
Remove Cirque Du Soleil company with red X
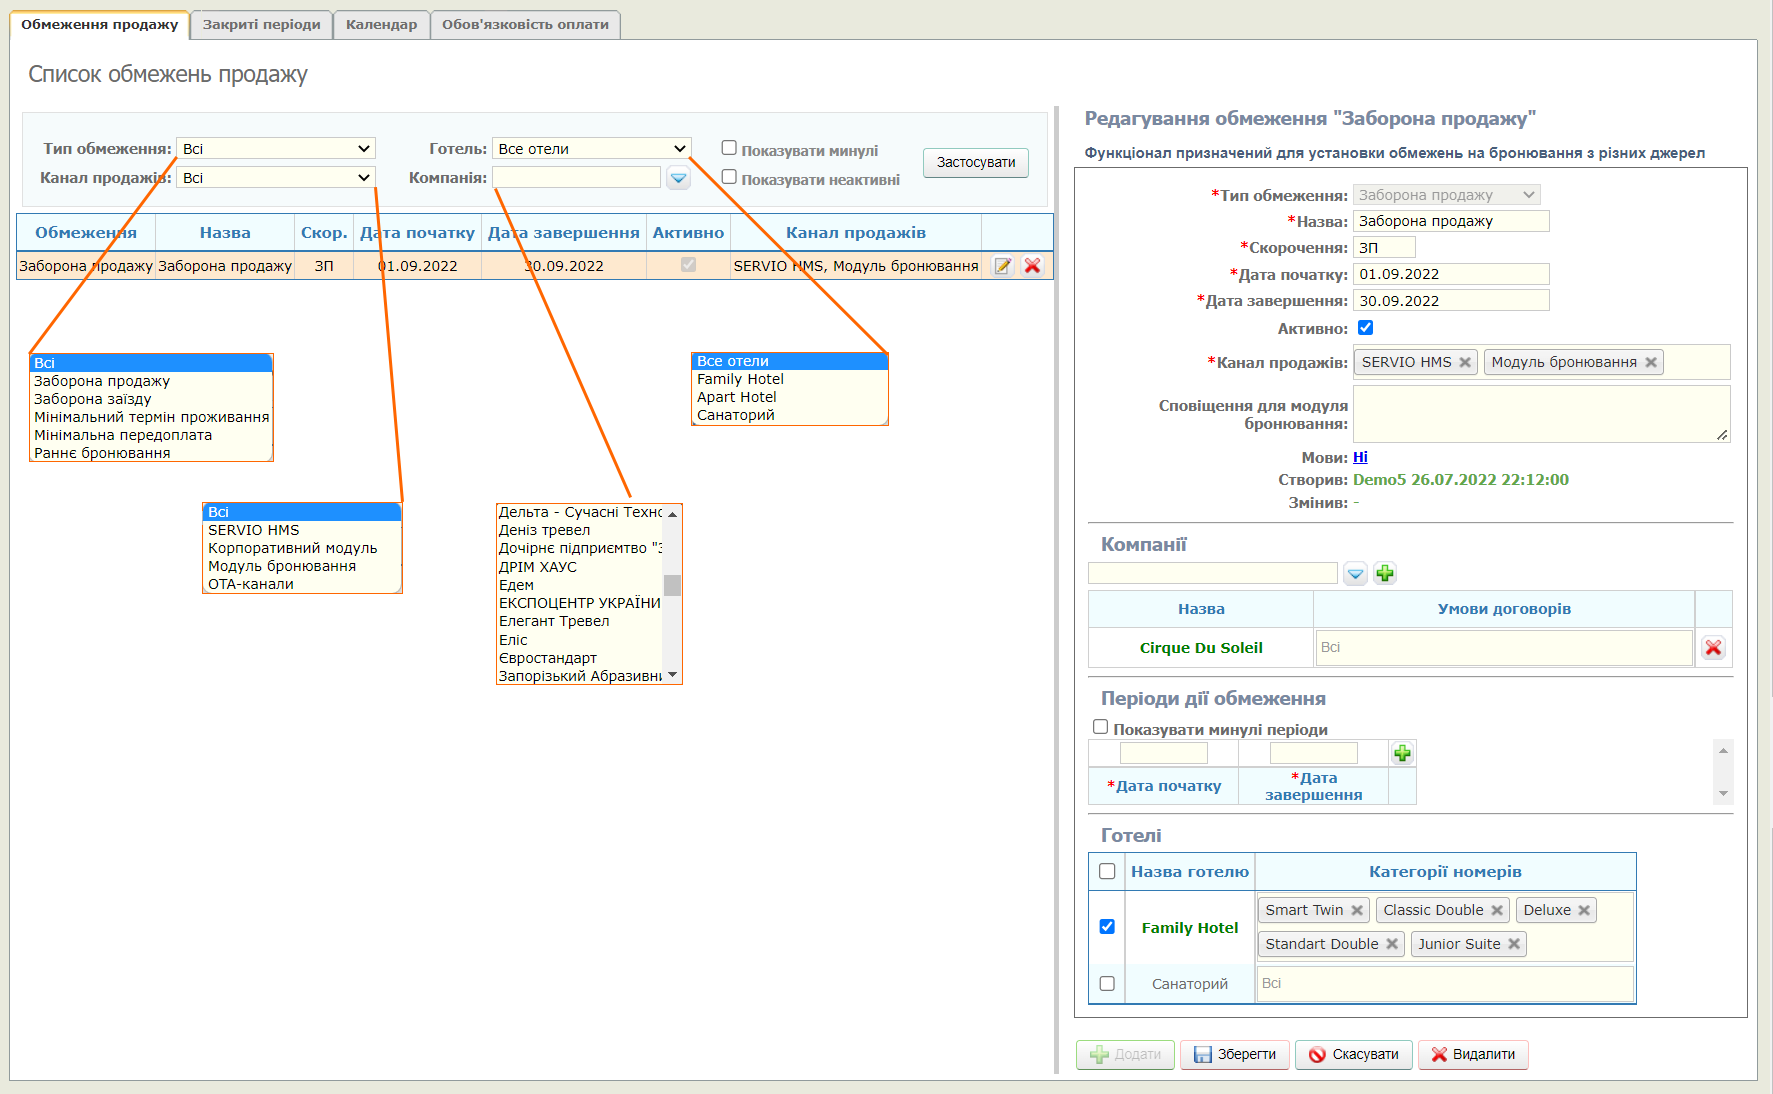tap(1713, 648)
